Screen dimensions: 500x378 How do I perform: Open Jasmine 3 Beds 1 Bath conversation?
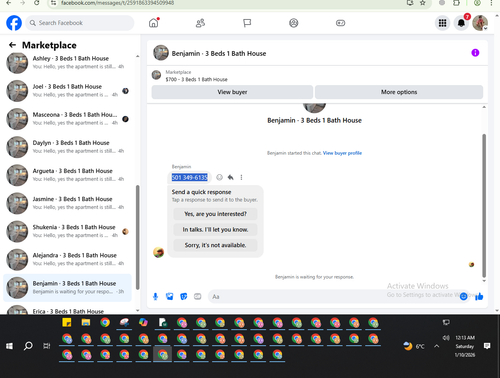click(x=68, y=203)
